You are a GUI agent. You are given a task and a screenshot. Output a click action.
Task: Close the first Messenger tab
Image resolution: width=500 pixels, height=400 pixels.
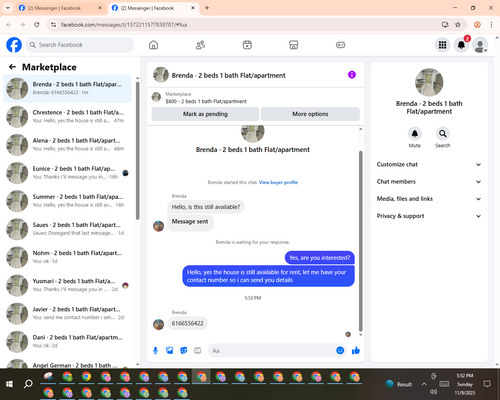point(100,8)
